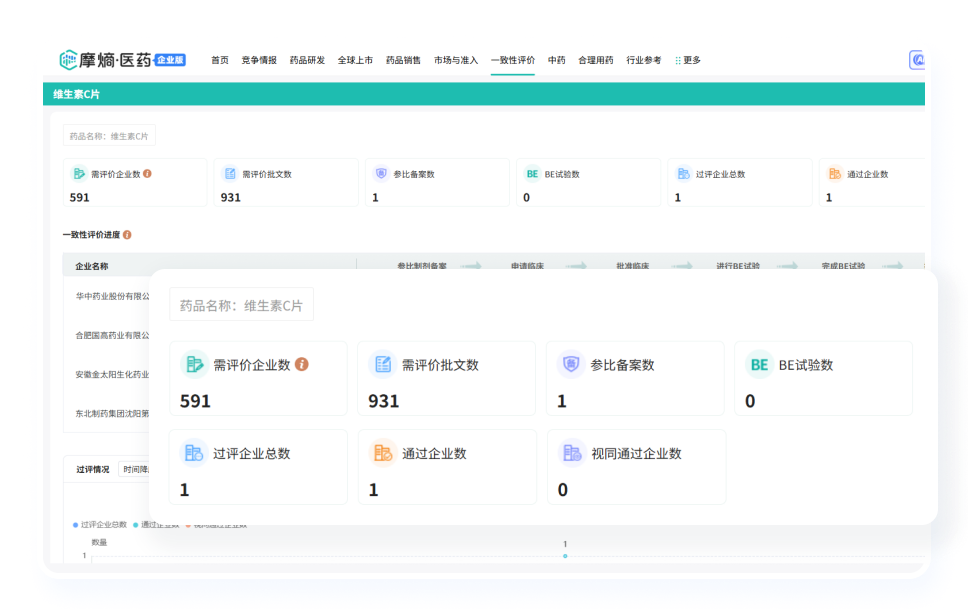Expand the 更多 grid menu
The height and width of the screenshot is (609, 968).
688,60
